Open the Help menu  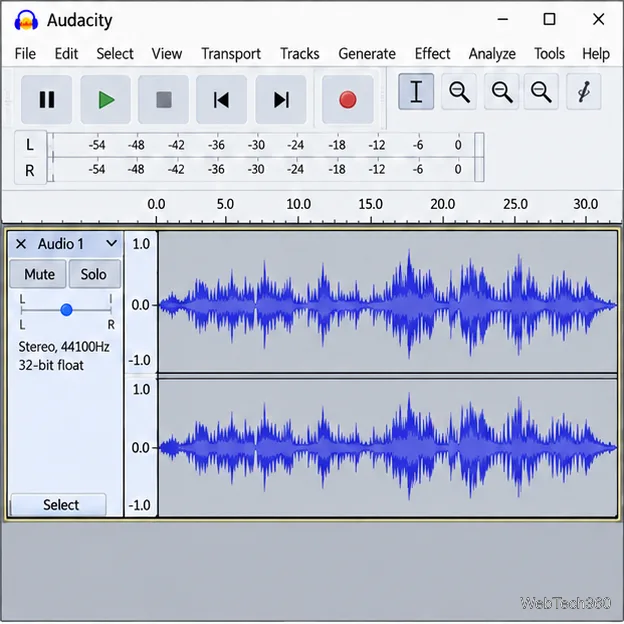(596, 54)
